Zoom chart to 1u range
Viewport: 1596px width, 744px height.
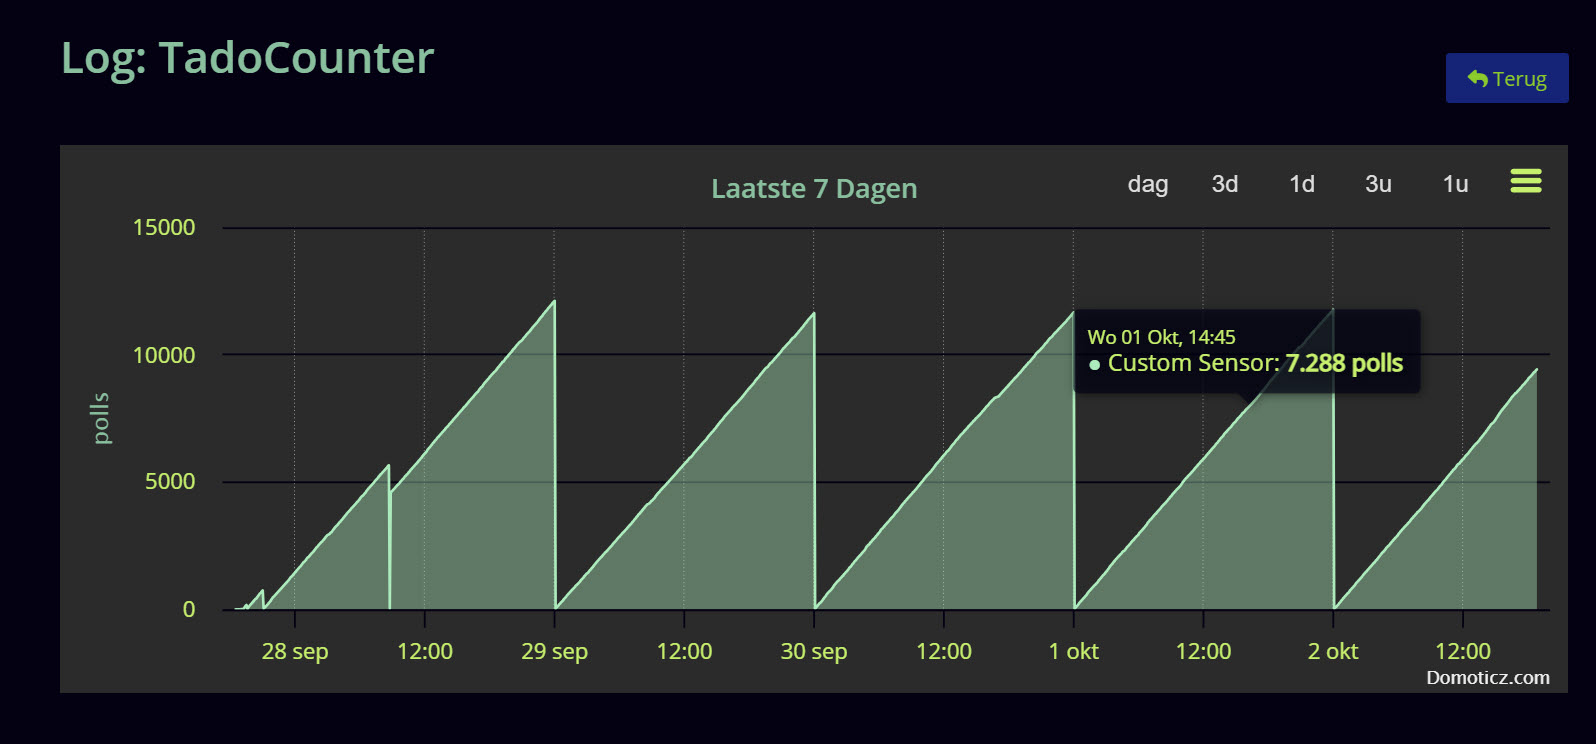click(x=1455, y=184)
